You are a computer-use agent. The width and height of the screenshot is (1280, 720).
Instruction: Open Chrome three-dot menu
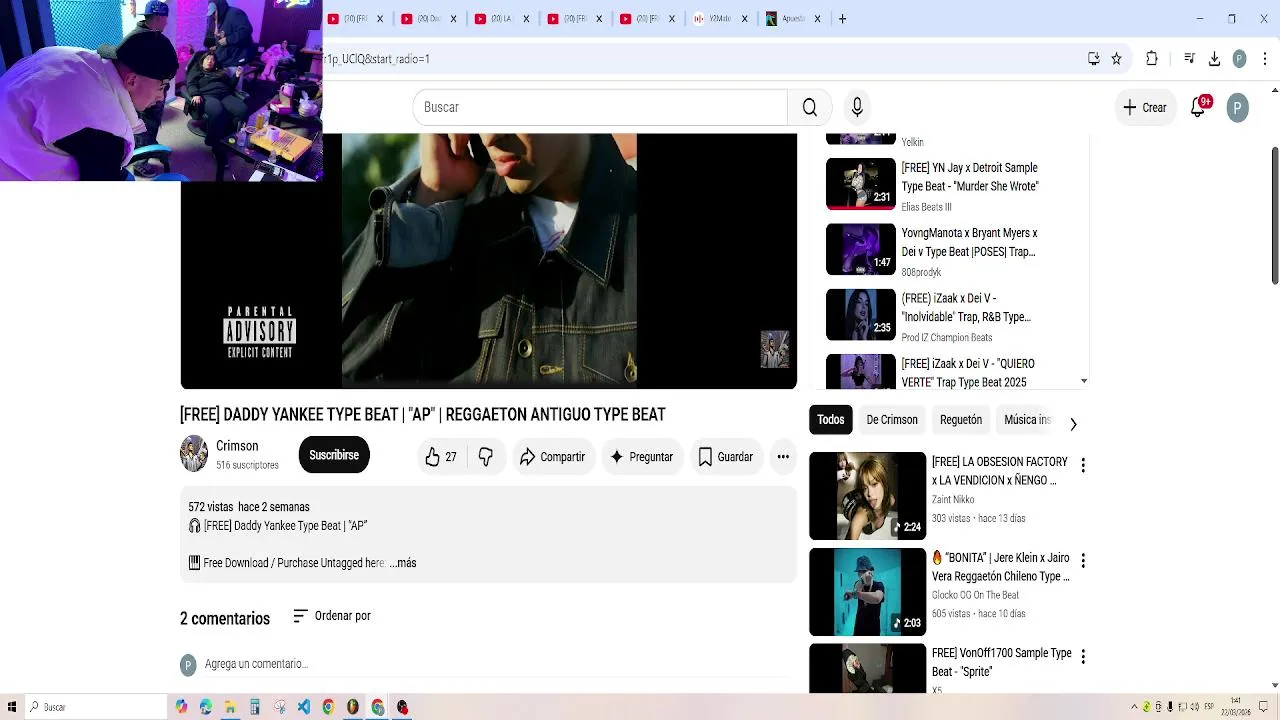[x=1265, y=59]
